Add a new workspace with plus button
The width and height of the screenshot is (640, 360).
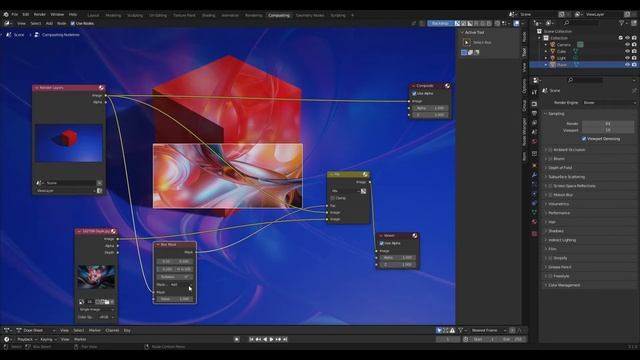pos(353,15)
